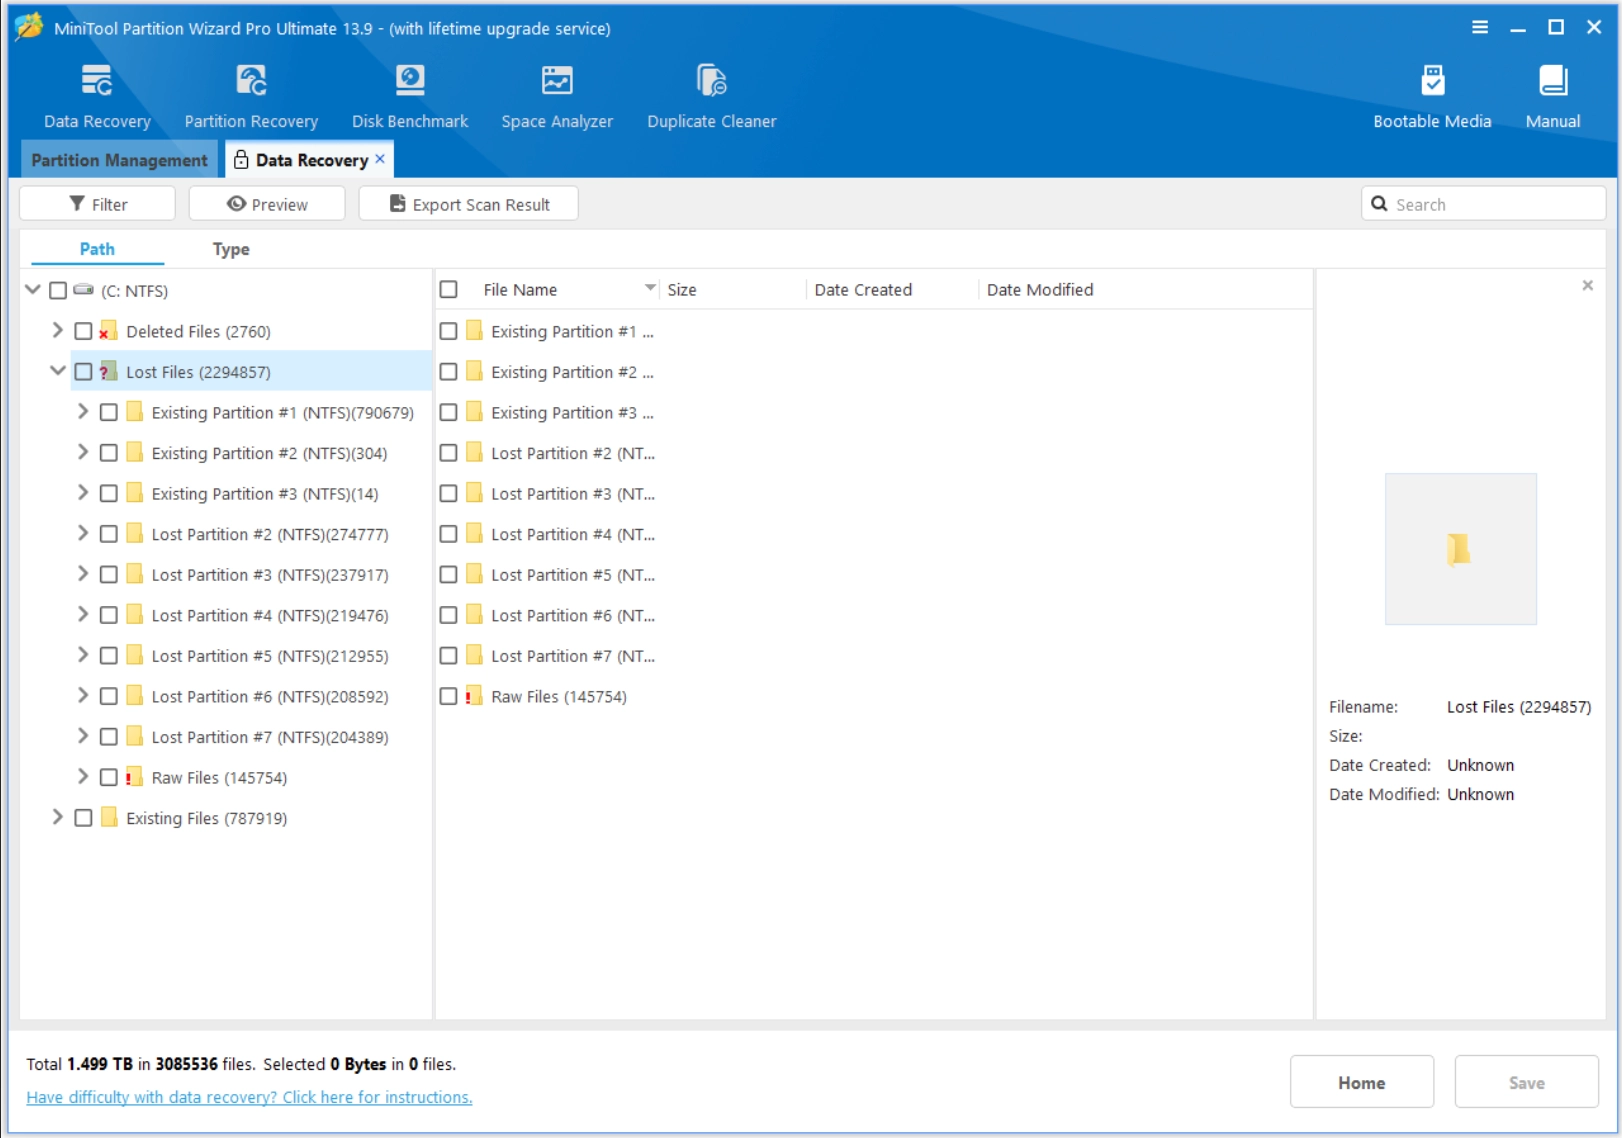Click folder icon of Lost Partition #7 in tree
This screenshot has width=1622, height=1138.
(x=135, y=736)
